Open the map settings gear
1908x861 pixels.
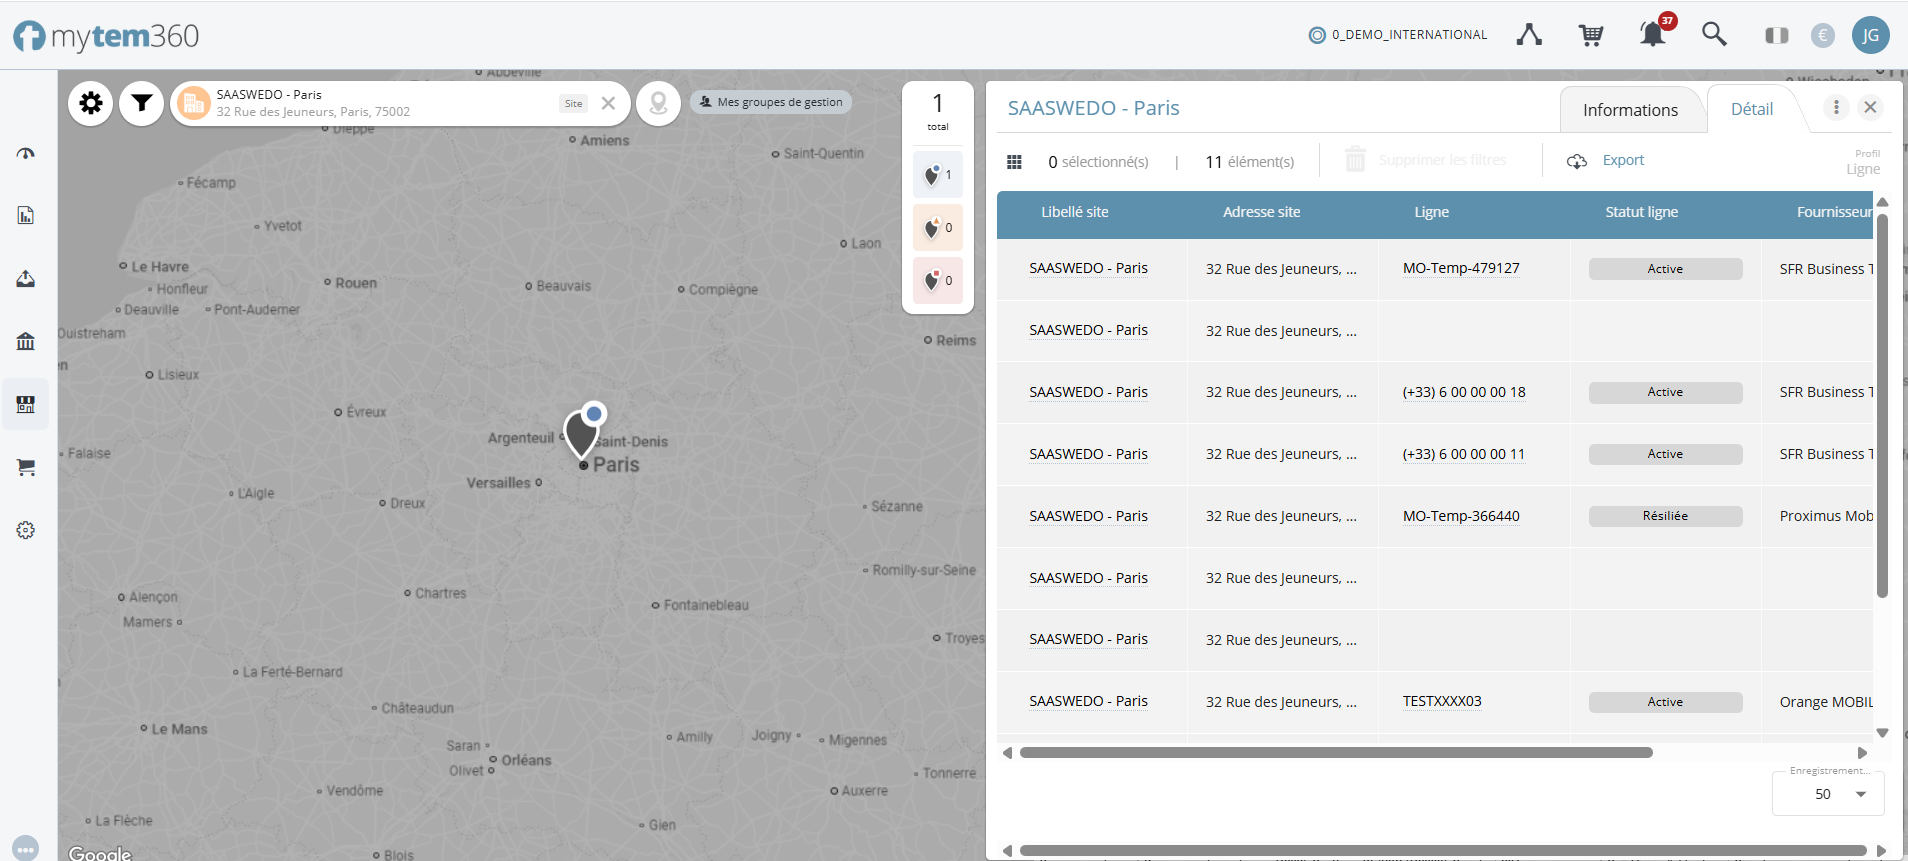tap(91, 103)
